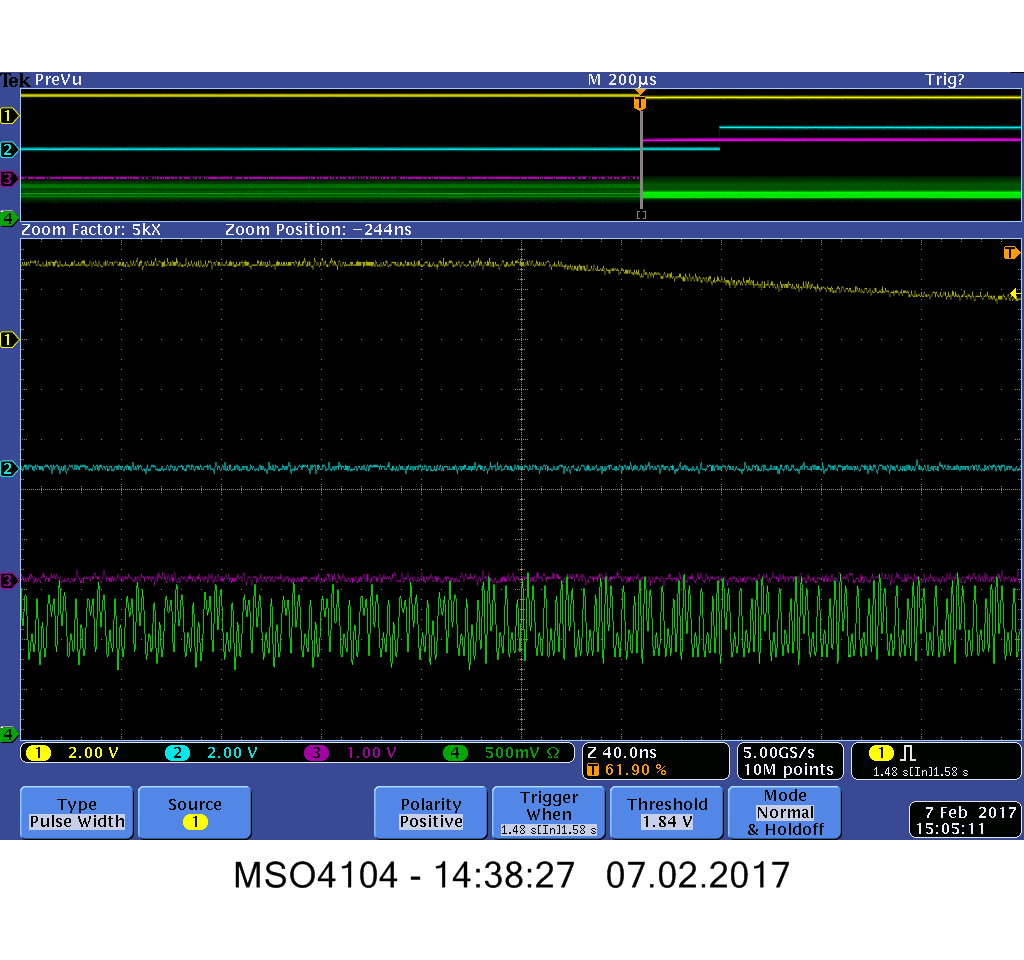Click the channel 3 magenta badge in readout bar
1024x960 pixels.
click(316, 752)
